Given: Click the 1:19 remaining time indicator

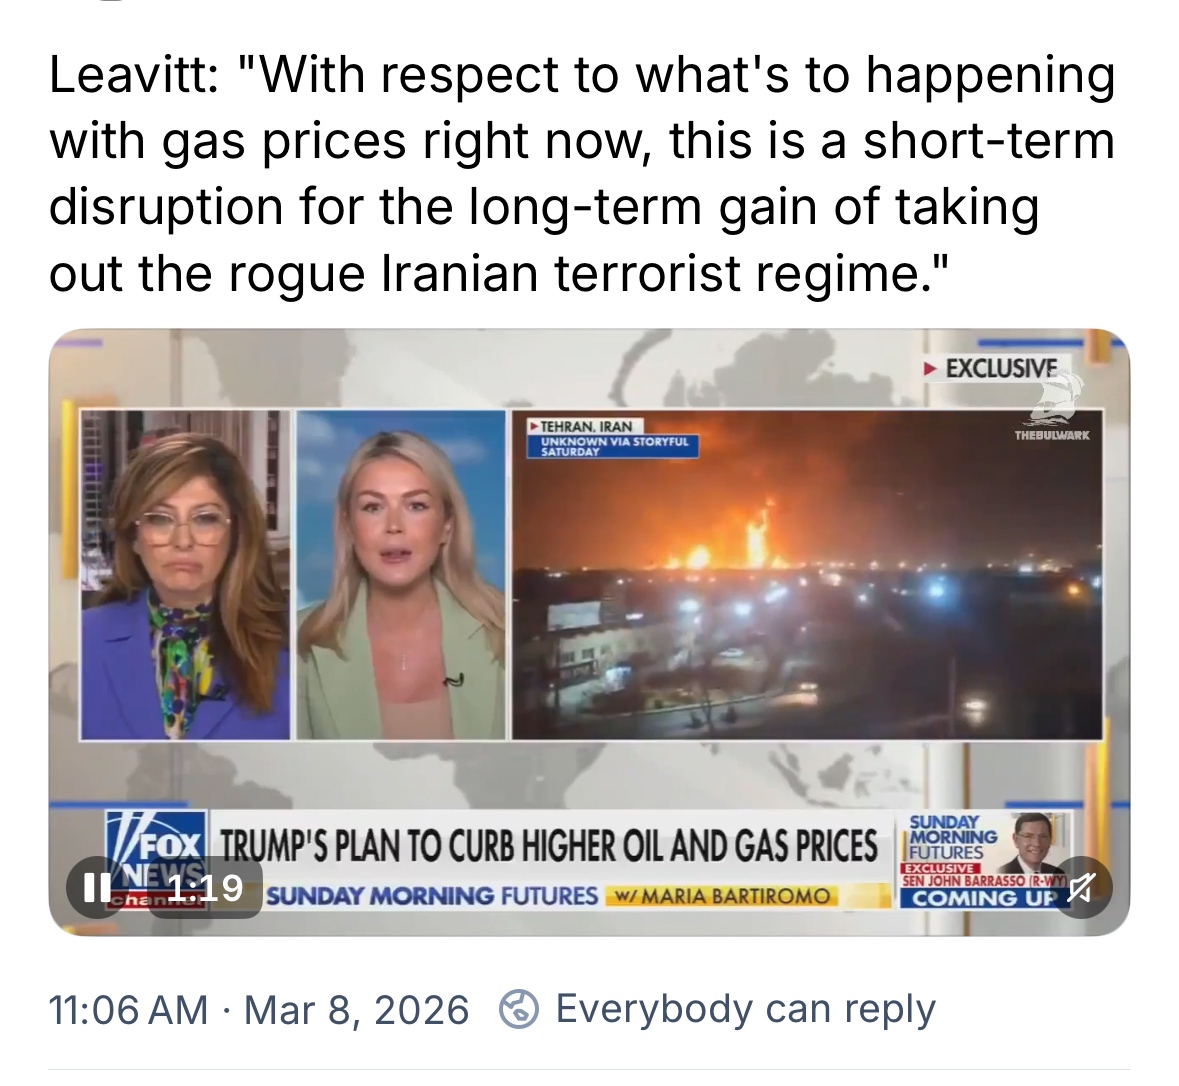Looking at the screenshot, I should pyautogui.click(x=205, y=887).
